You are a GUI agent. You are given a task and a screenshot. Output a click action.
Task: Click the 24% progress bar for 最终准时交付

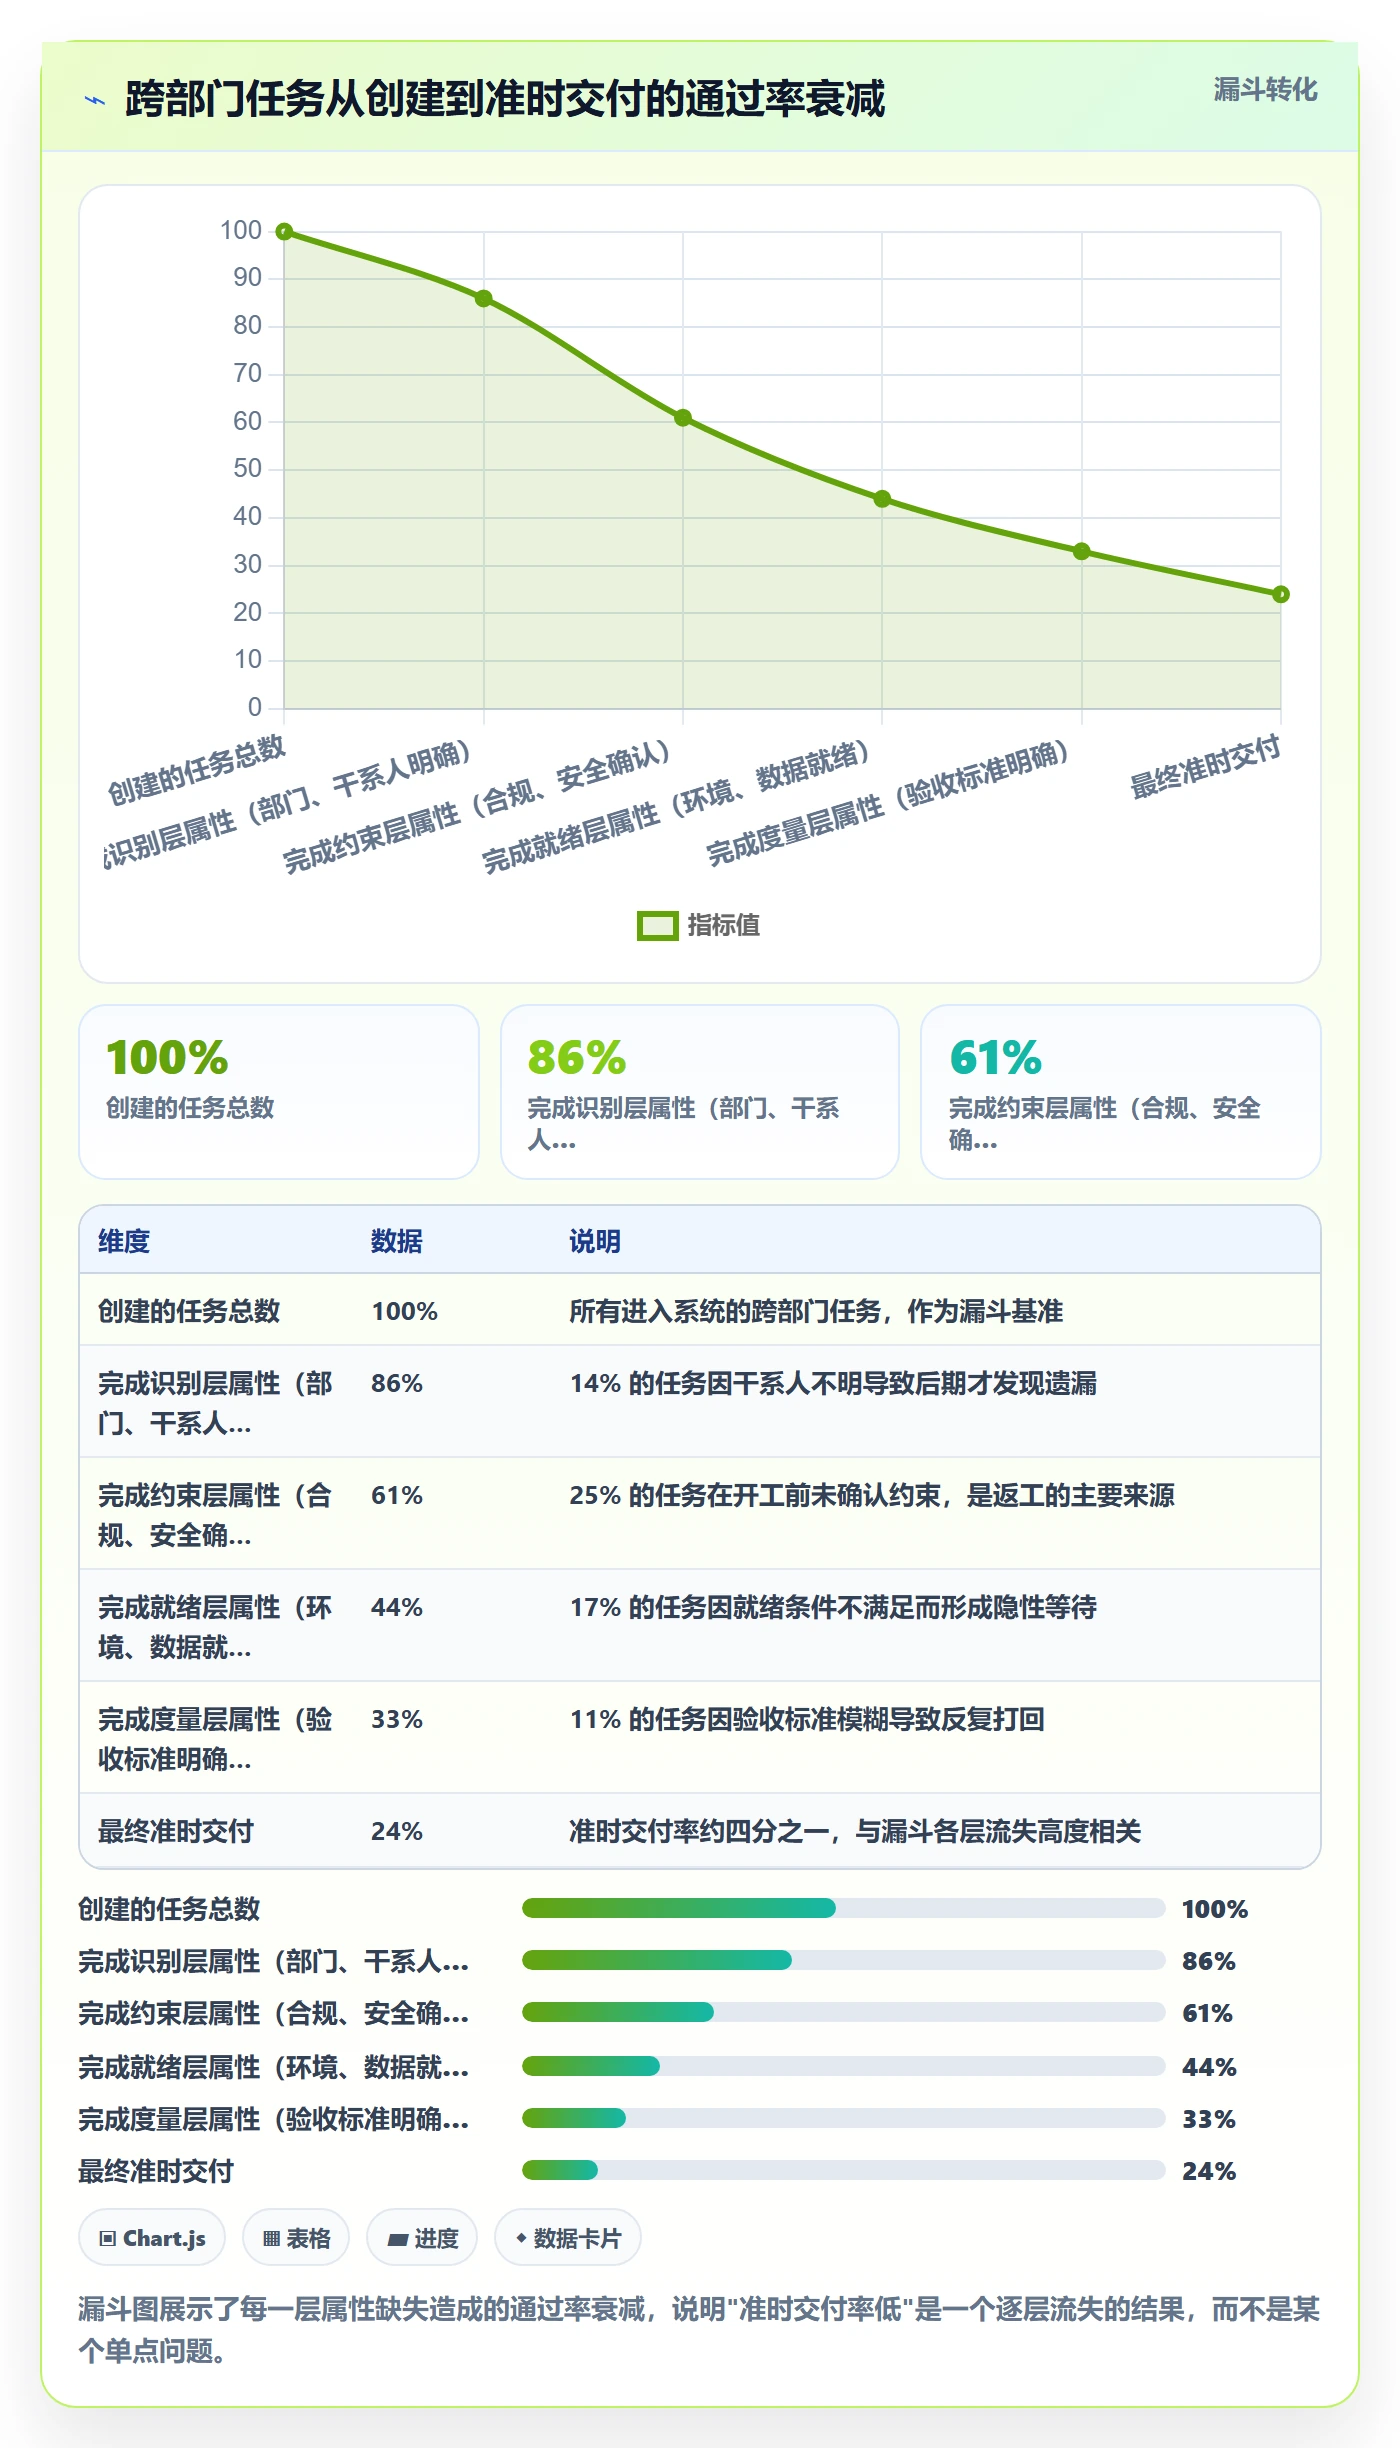pyautogui.click(x=843, y=2170)
